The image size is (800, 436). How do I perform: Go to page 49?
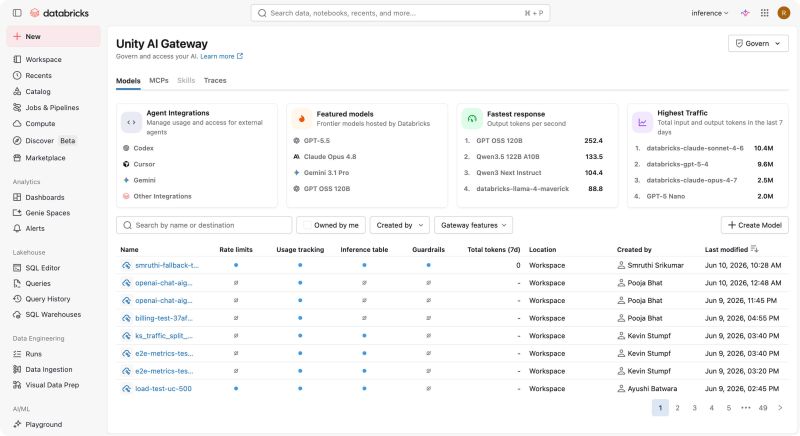[763, 407]
